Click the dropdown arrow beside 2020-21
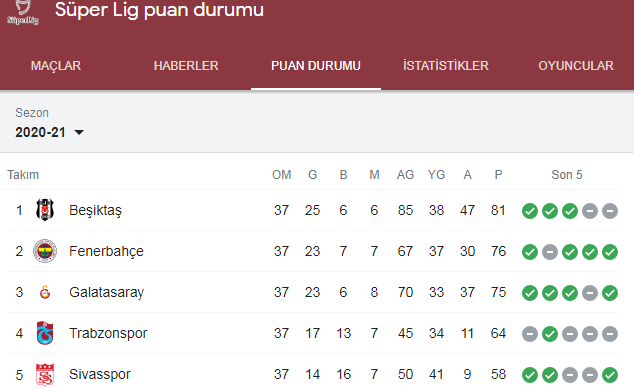Screen dimensions: 634x390 click(79, 132)
